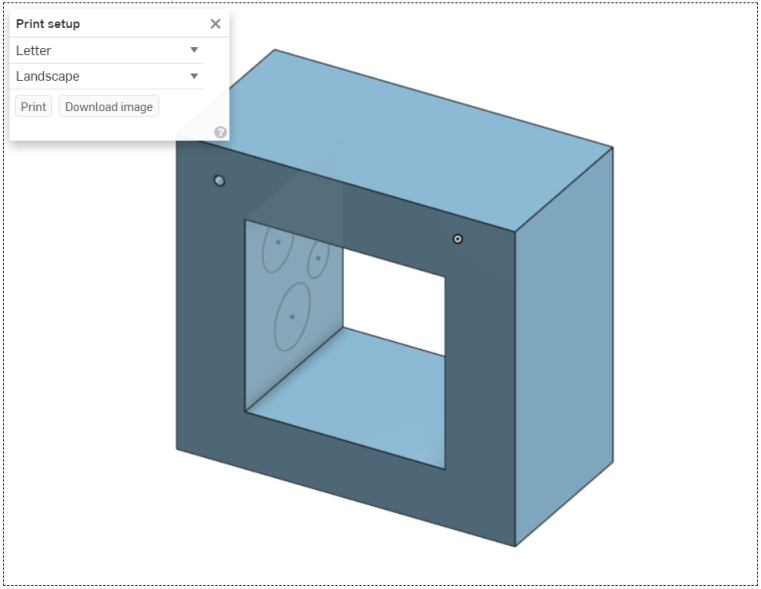Click the center point of the largest ellipse
Screen dimensions: 761x589
292,317
